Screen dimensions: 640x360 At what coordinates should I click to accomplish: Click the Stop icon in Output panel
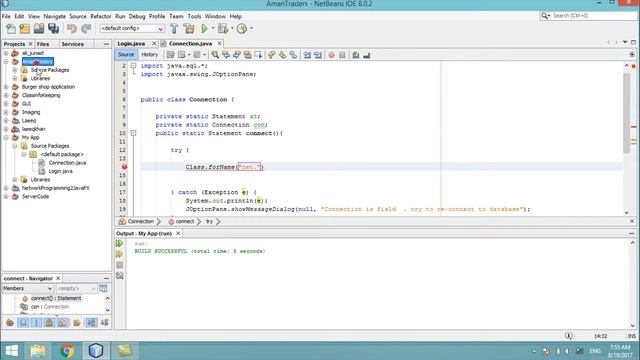point(119,265)
